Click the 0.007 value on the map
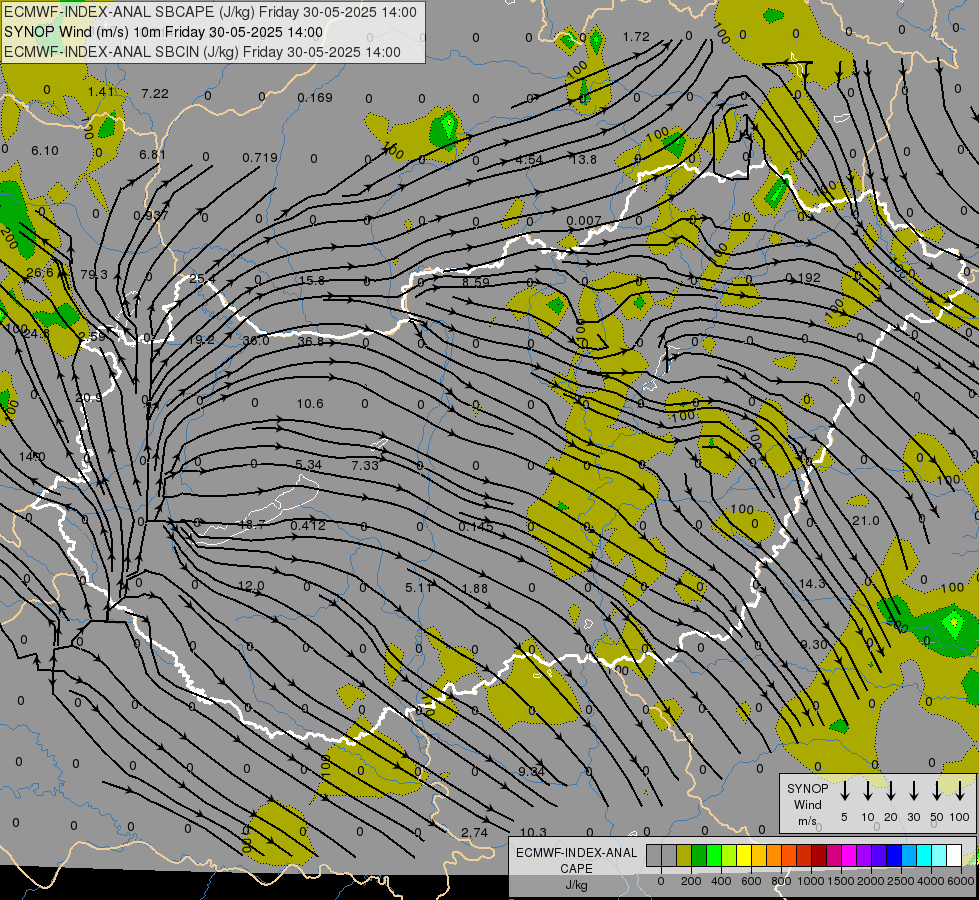 tap(584, 220)
